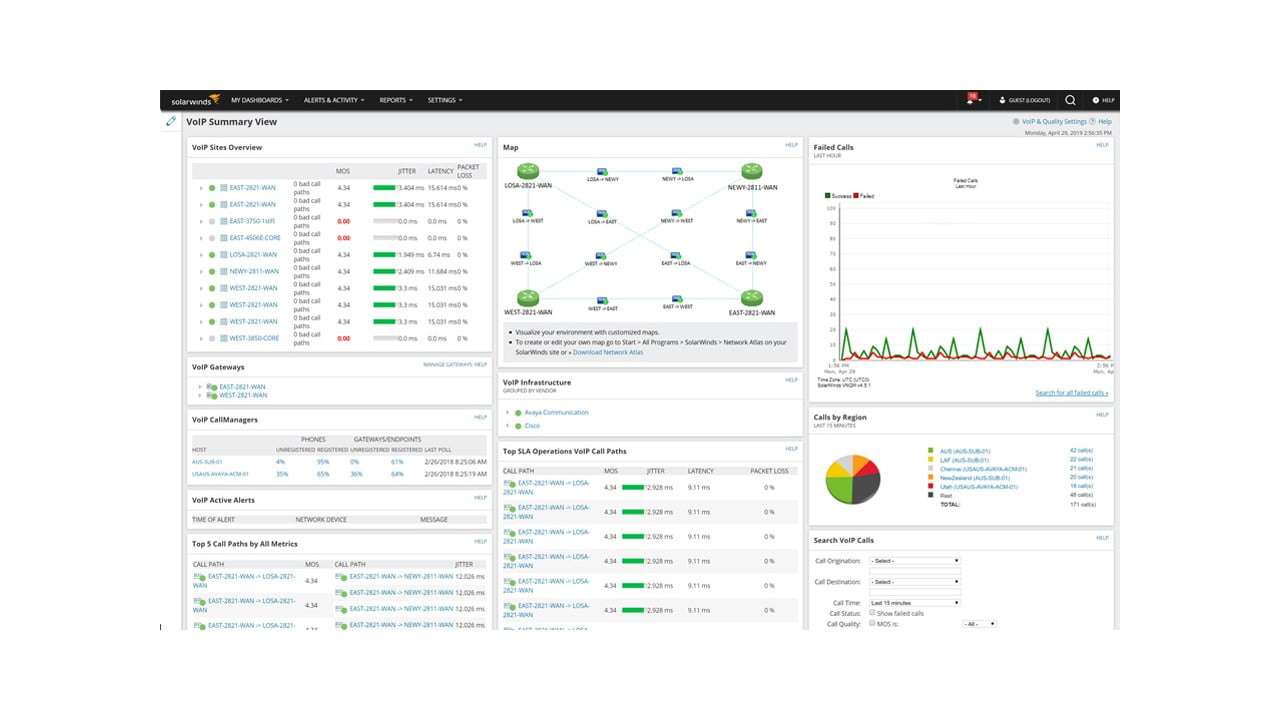Open the Alerts & Activity menu
The width and height of the screenshot is (1280, 720).
[333, 100]
